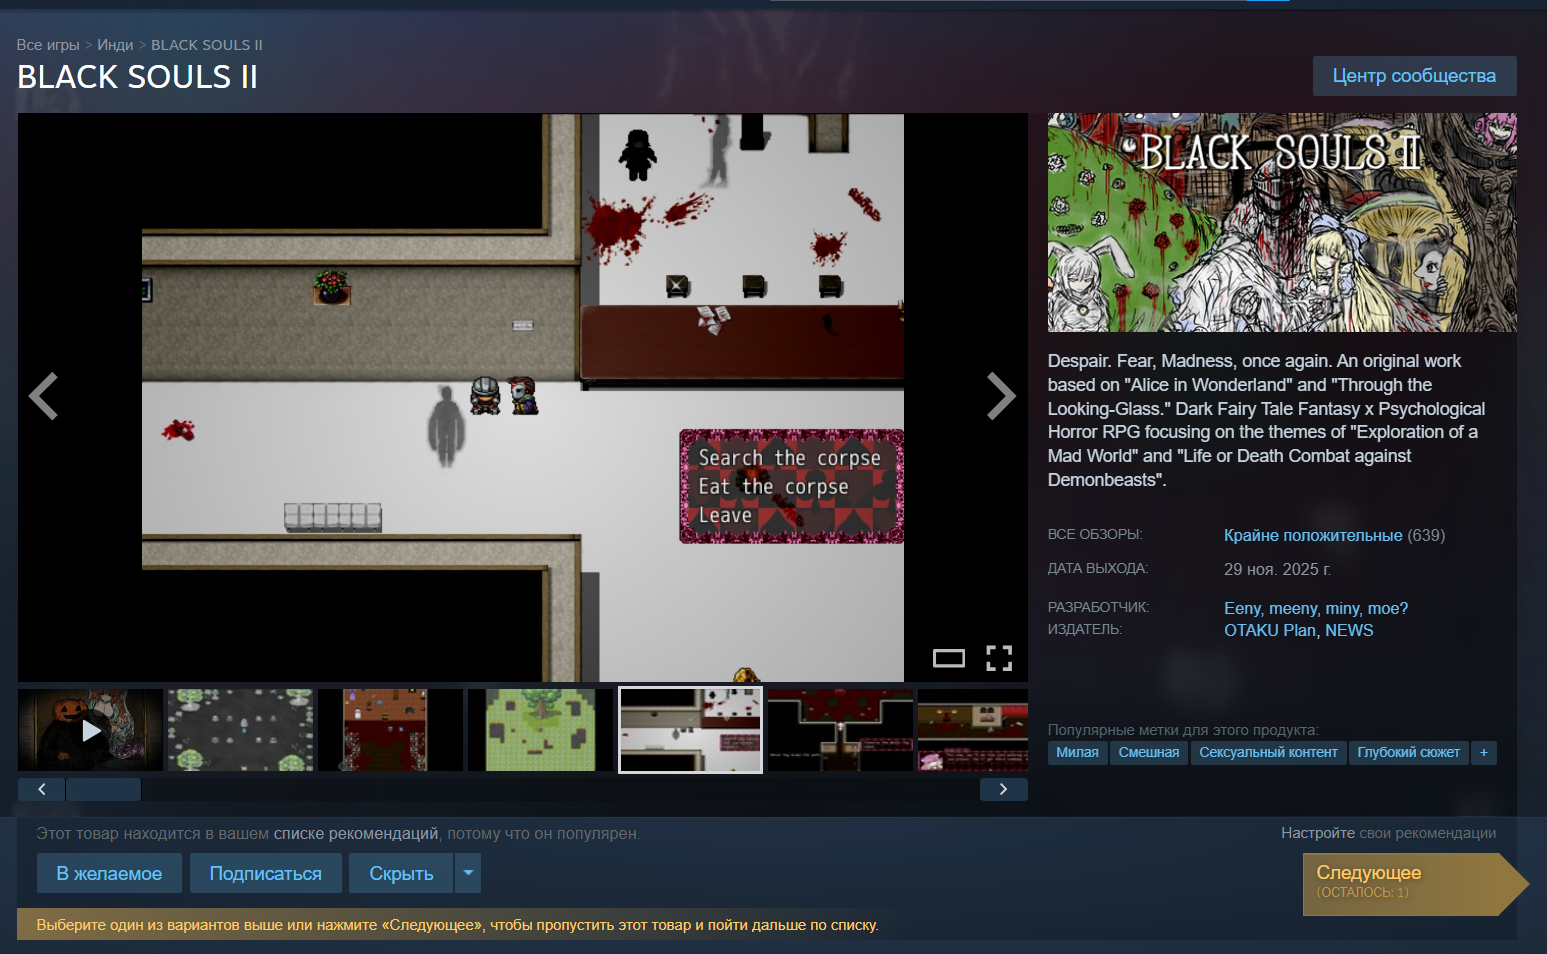Switch the media viewer to theater mode
The height and width of the screenshot is (954, 1547).
click(948, 658)
